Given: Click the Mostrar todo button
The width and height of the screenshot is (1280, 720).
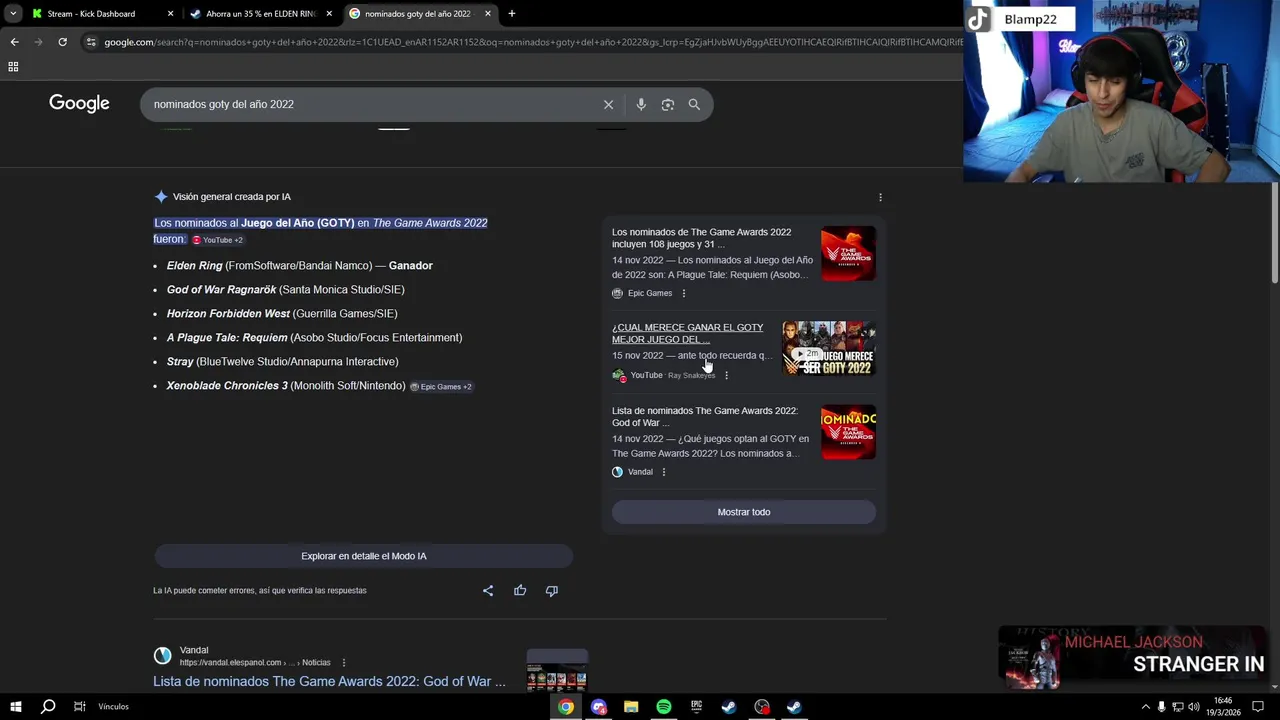Looking at the screenshot, I should [744, 512].
